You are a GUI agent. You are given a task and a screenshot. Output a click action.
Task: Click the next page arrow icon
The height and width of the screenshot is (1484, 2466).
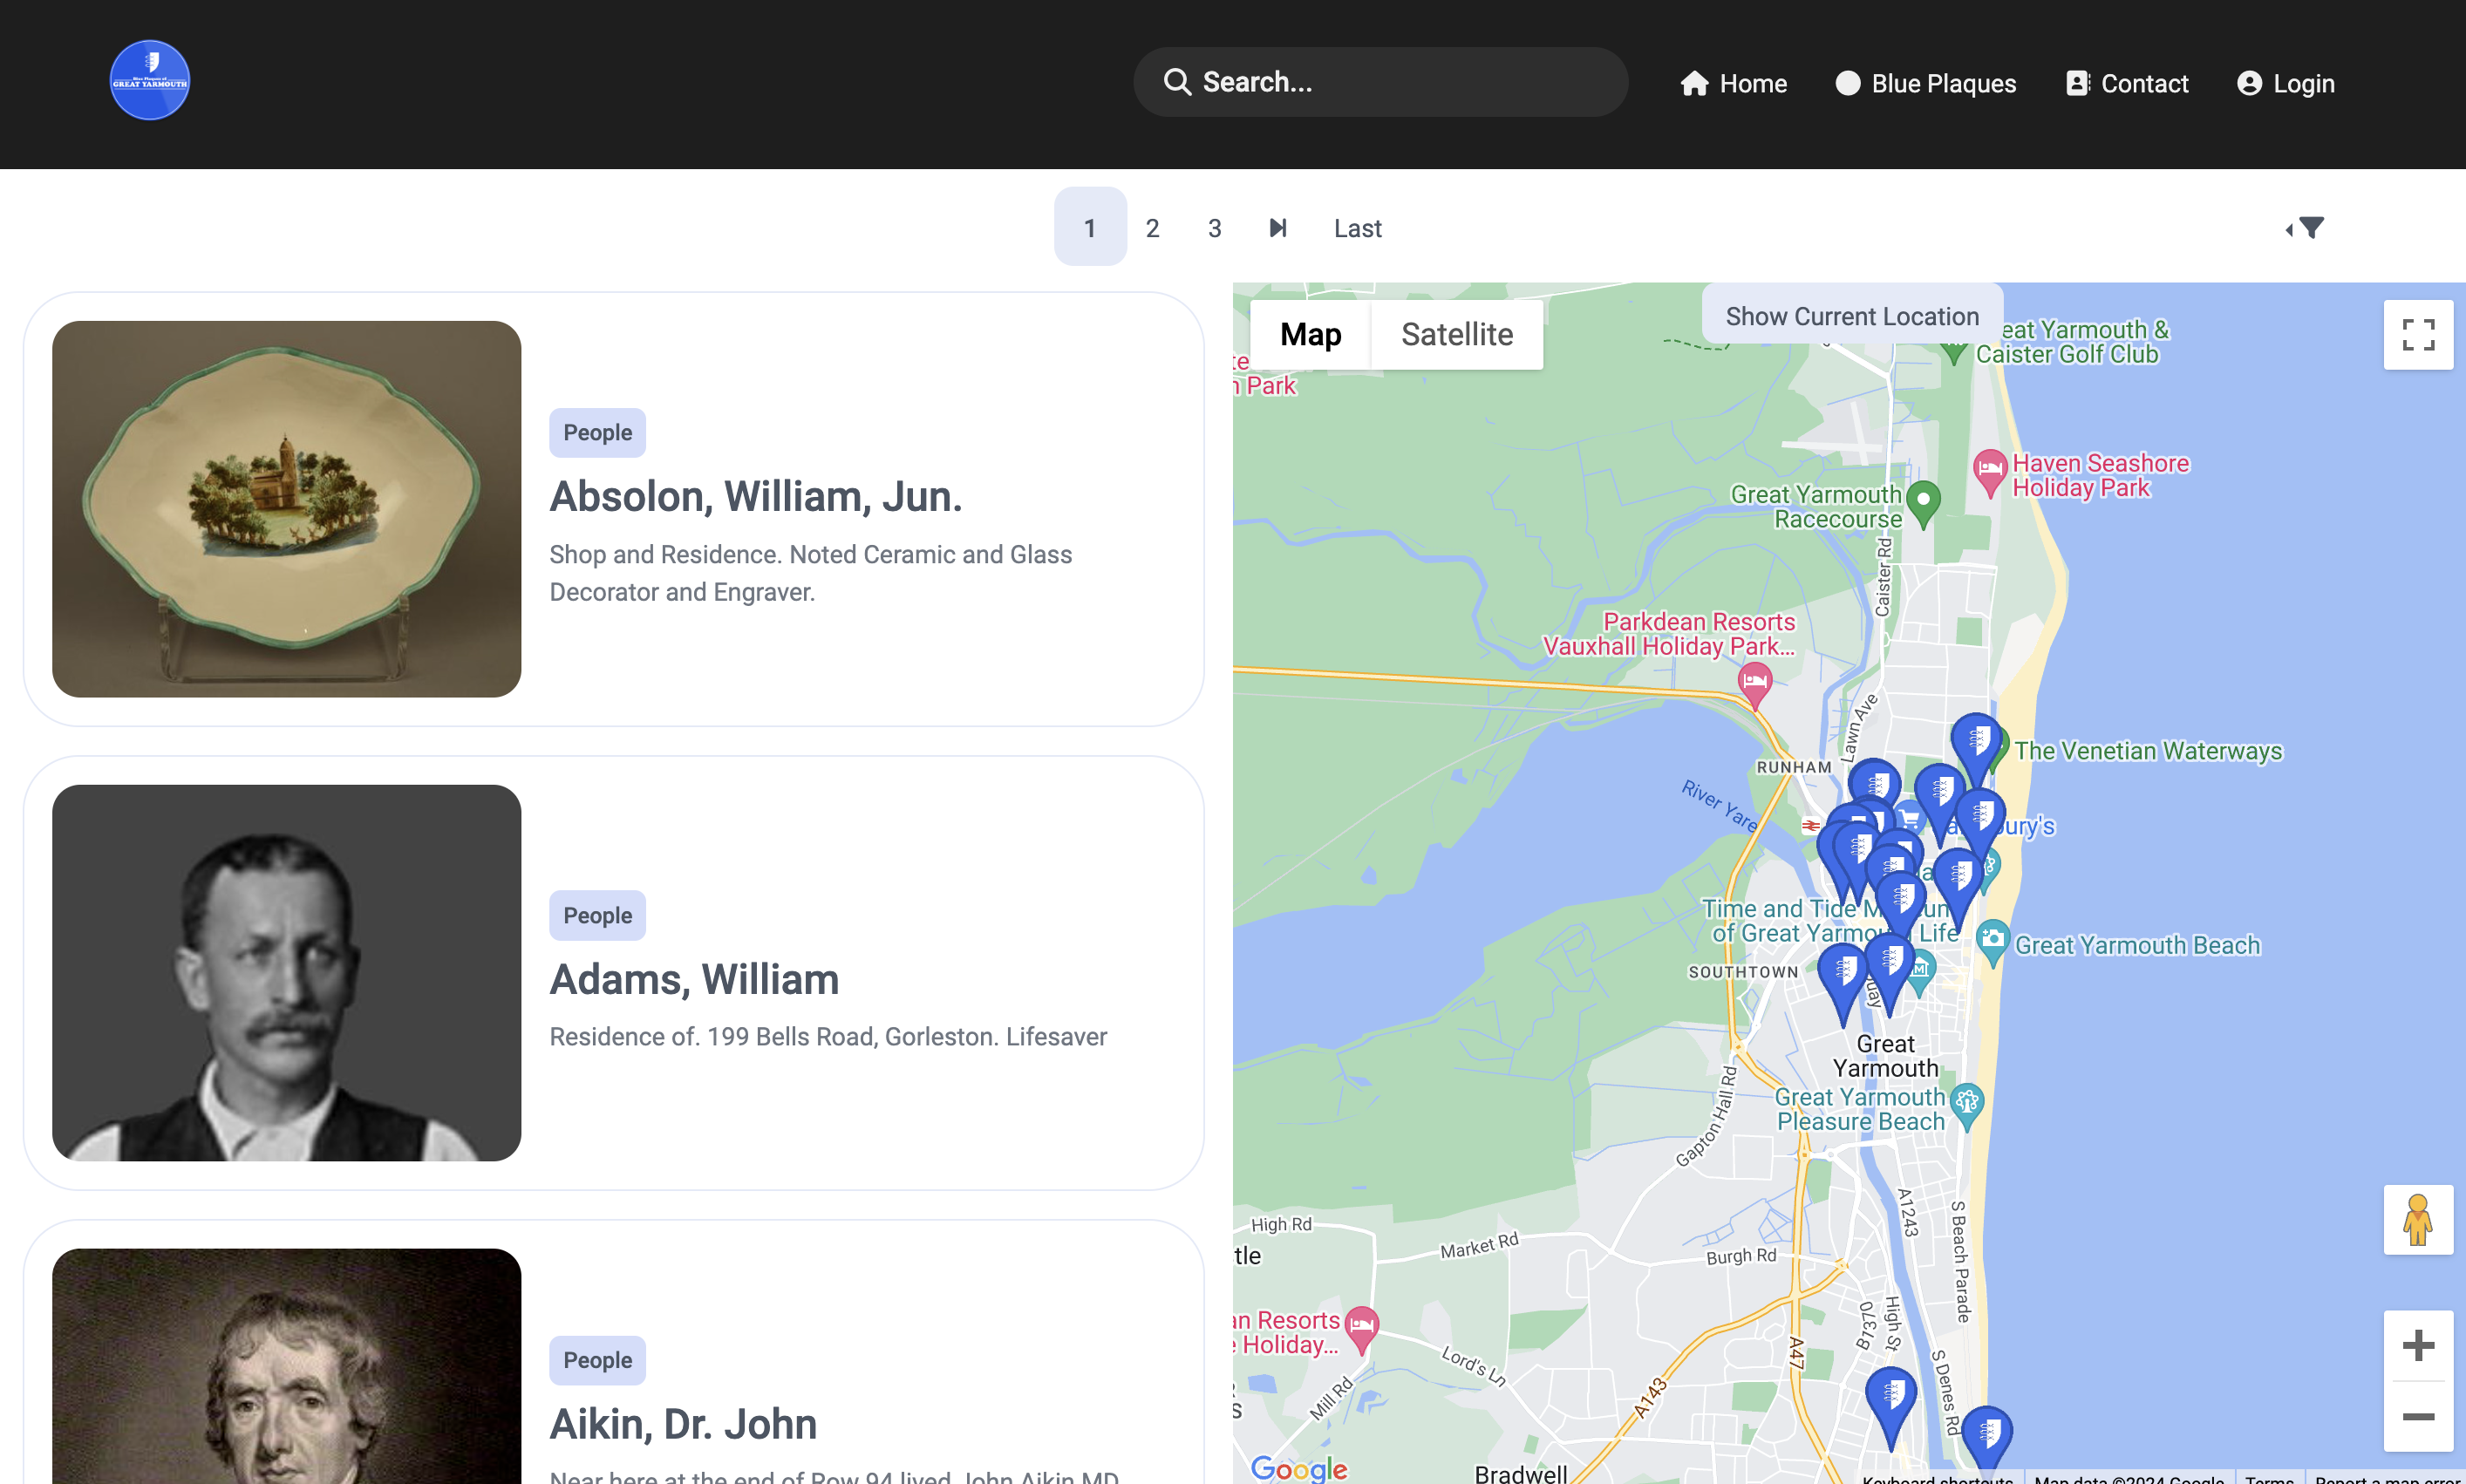click(x=1278, y=228)
